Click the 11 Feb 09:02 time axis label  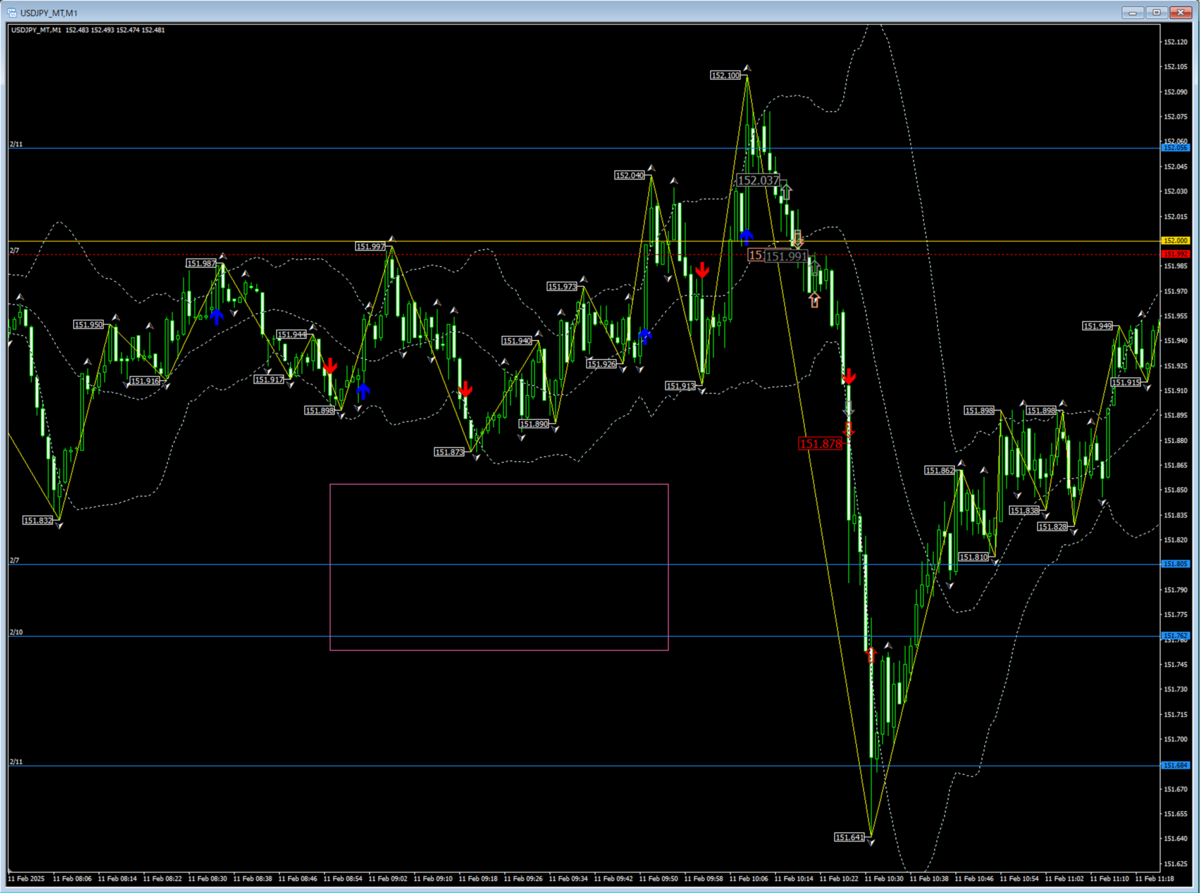point(389,877)
